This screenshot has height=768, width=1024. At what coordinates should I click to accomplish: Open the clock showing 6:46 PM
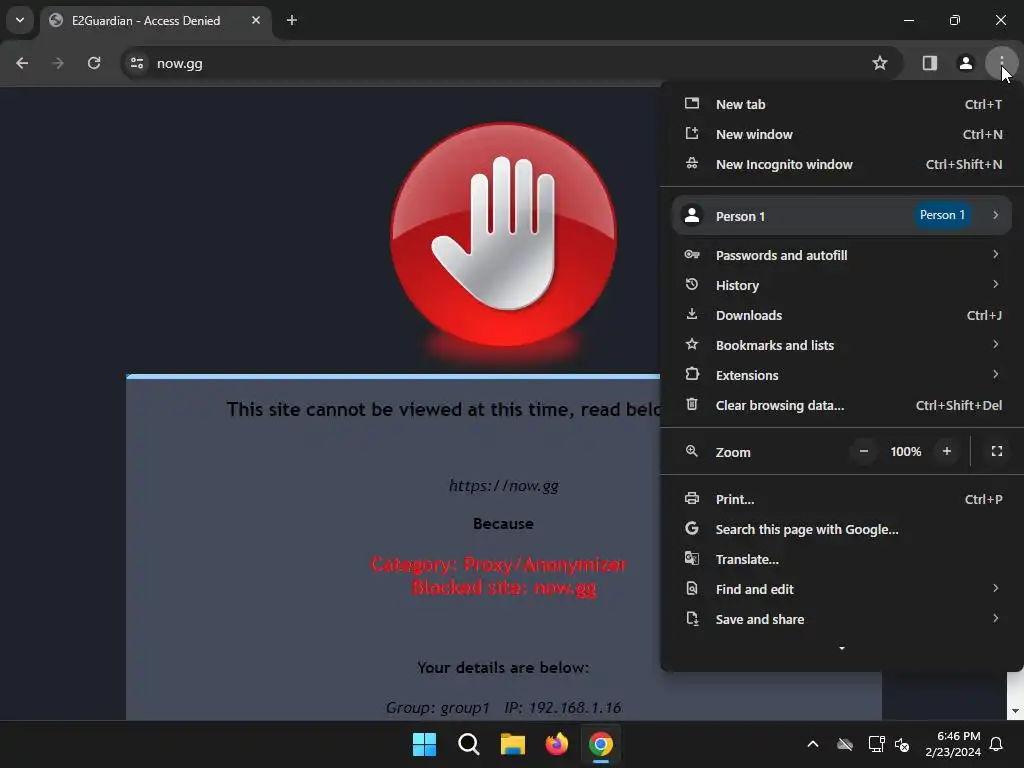(x=953, y=744)
